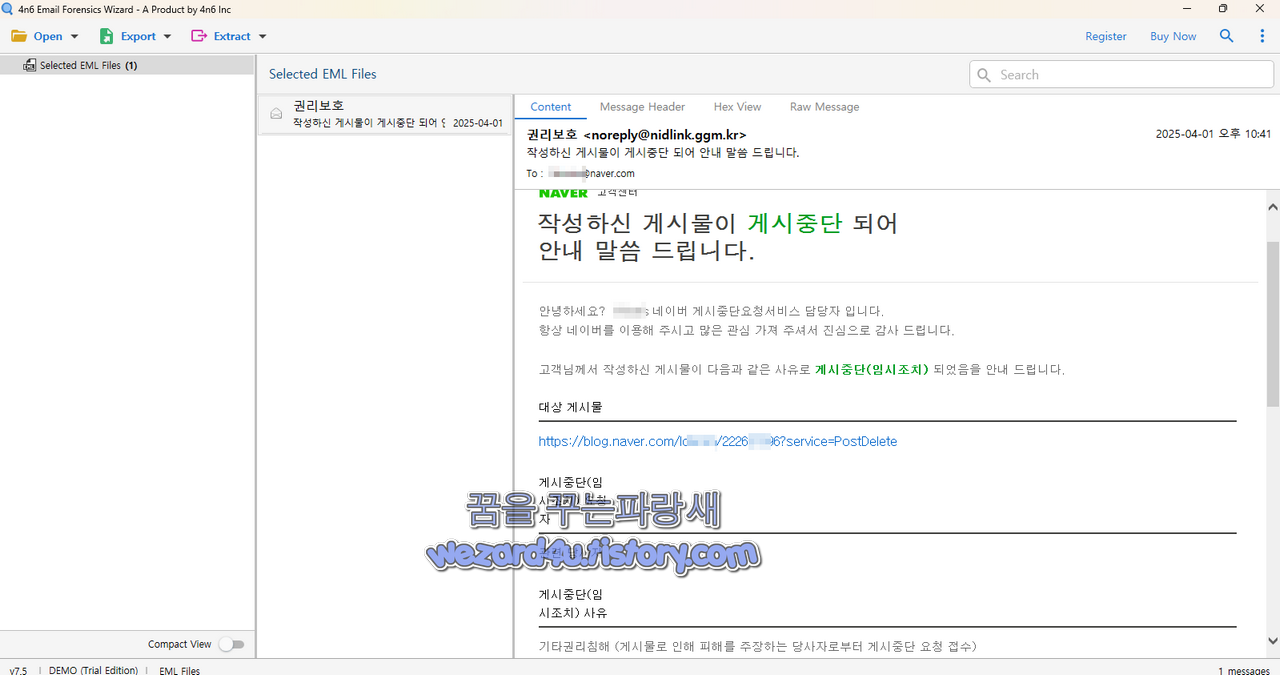Click the envelope icon of the 권리보호 message
1280x675 pixels.
point(276,114)
